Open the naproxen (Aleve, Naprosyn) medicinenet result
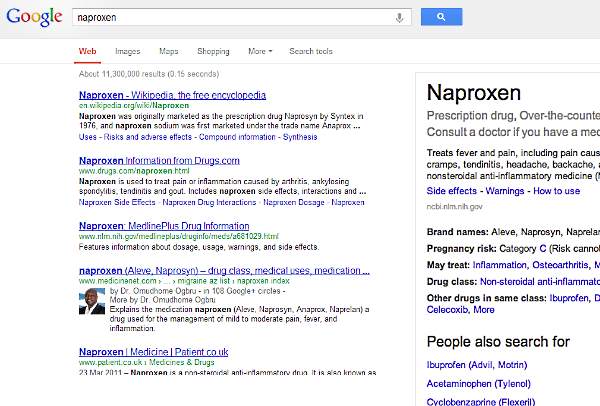 pyautogui.click(x=224, y=271)
